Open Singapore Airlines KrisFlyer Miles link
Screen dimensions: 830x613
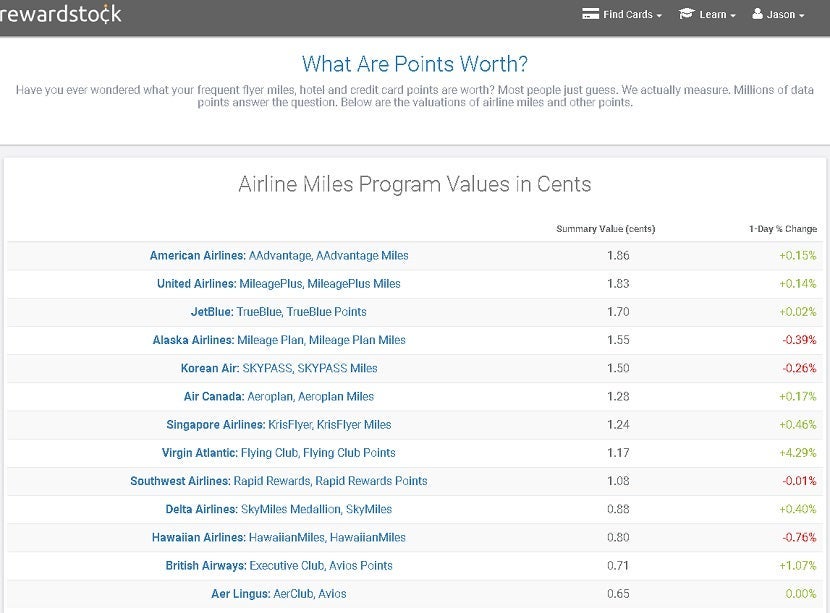point(279,425)
